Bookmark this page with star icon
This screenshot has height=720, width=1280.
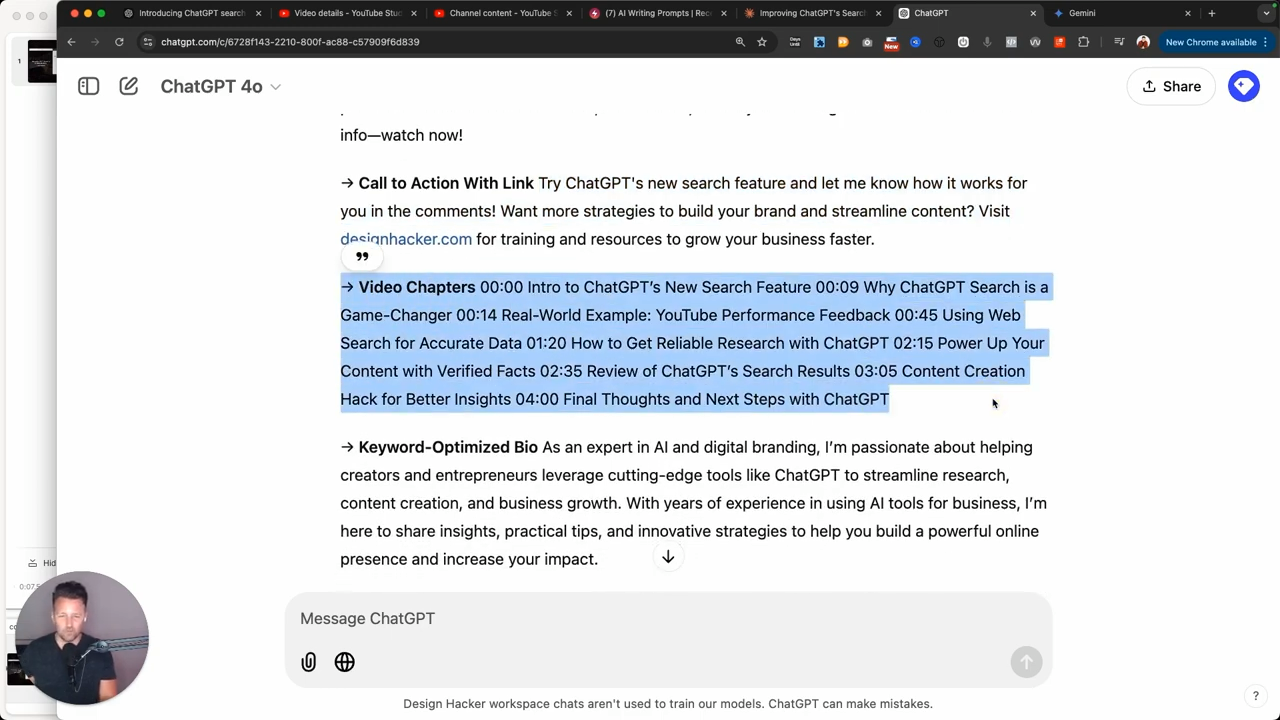(x=762, y=42)
